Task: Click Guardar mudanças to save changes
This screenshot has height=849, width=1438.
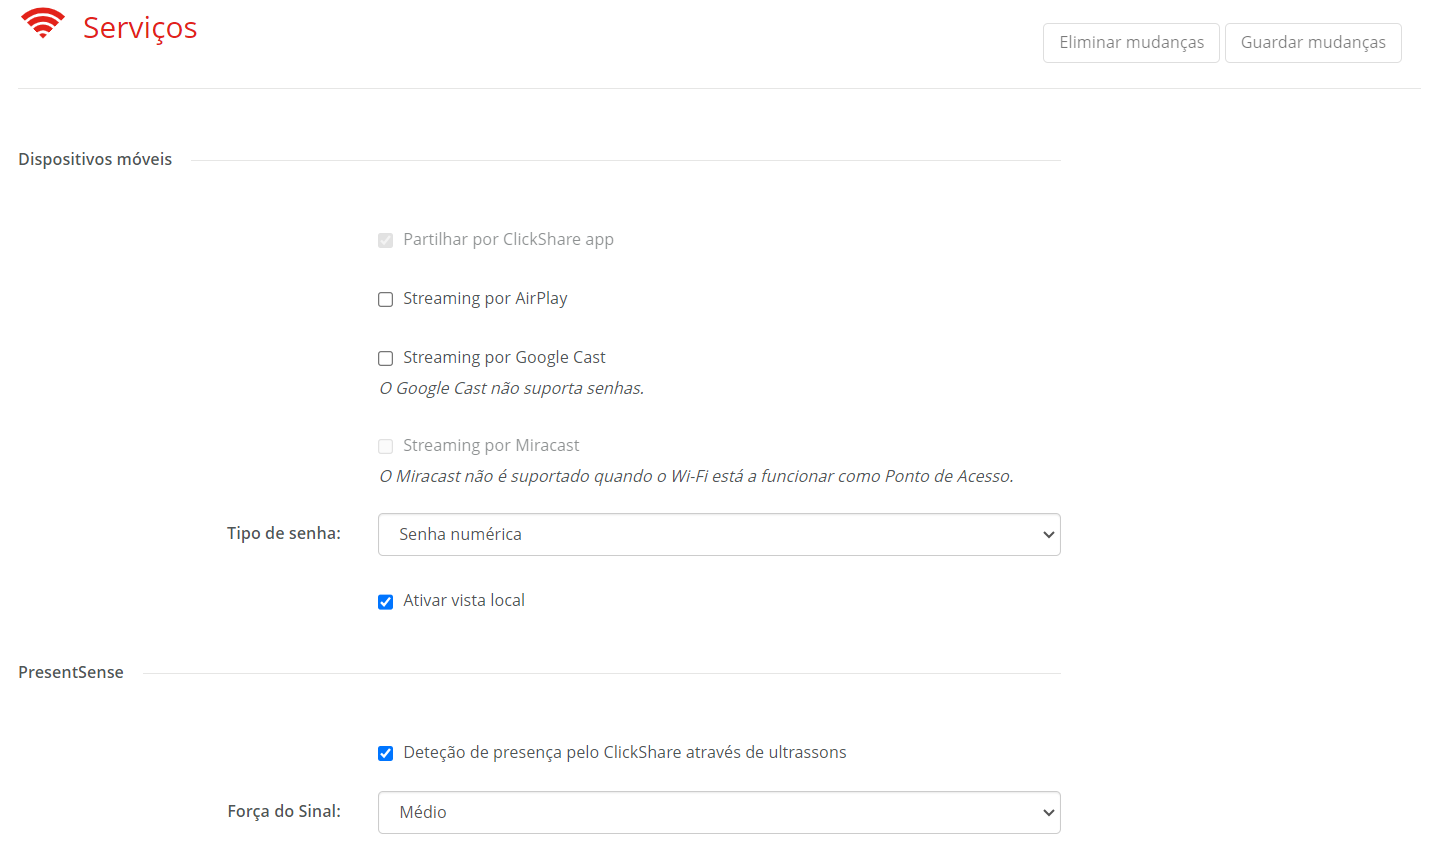Action: pos(1313,43)
